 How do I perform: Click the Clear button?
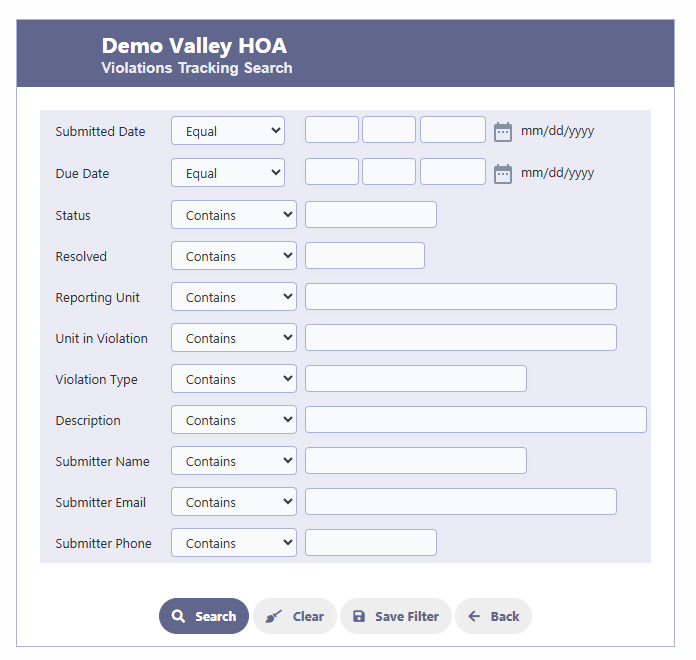coord(295,616)
